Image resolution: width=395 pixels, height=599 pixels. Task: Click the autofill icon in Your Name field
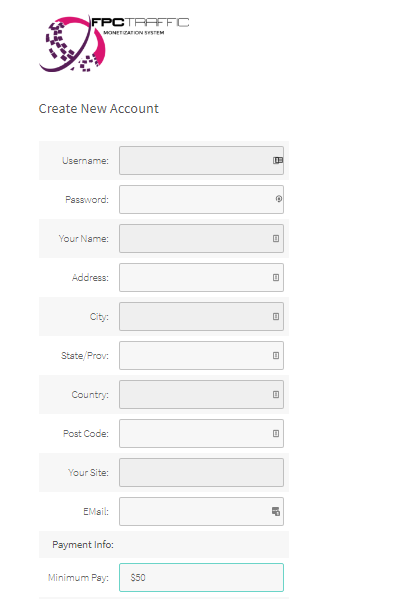click(x=276, y=238)
